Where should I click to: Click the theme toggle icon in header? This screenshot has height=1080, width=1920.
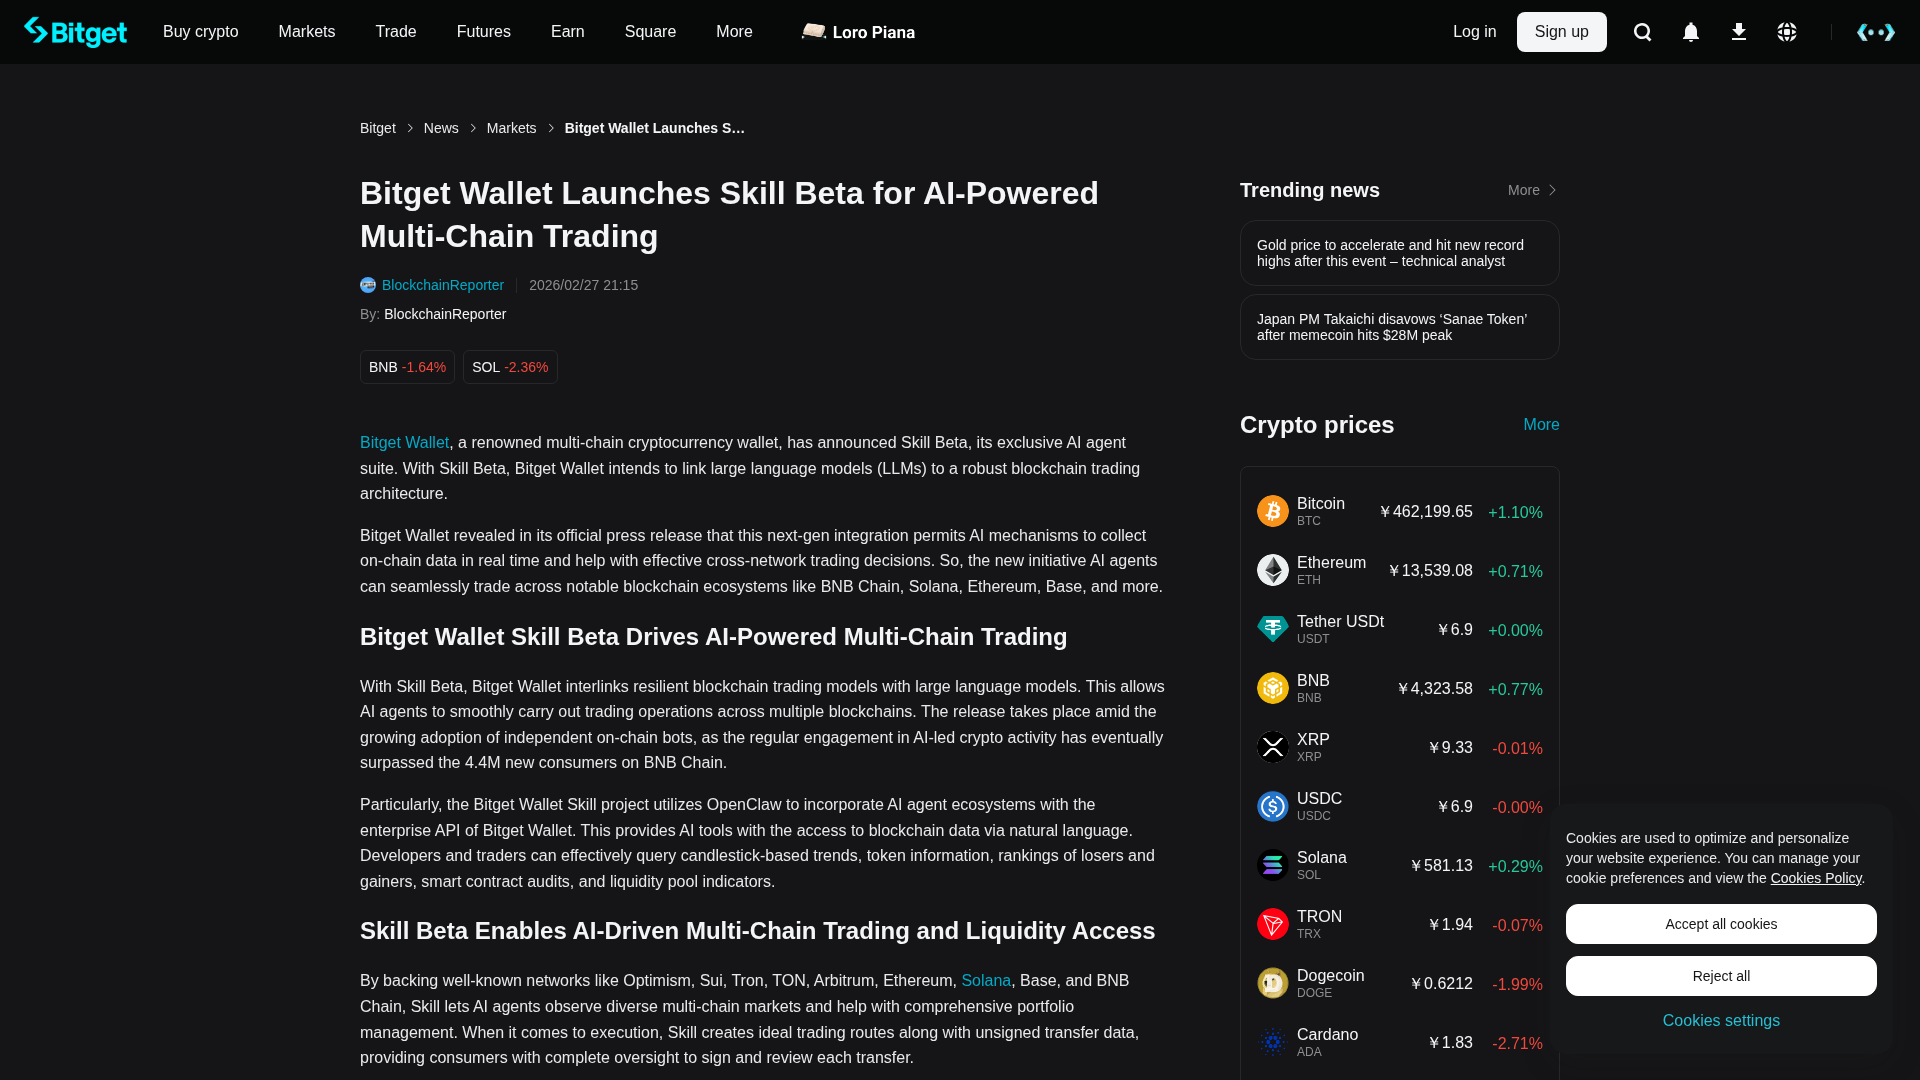1875,32
